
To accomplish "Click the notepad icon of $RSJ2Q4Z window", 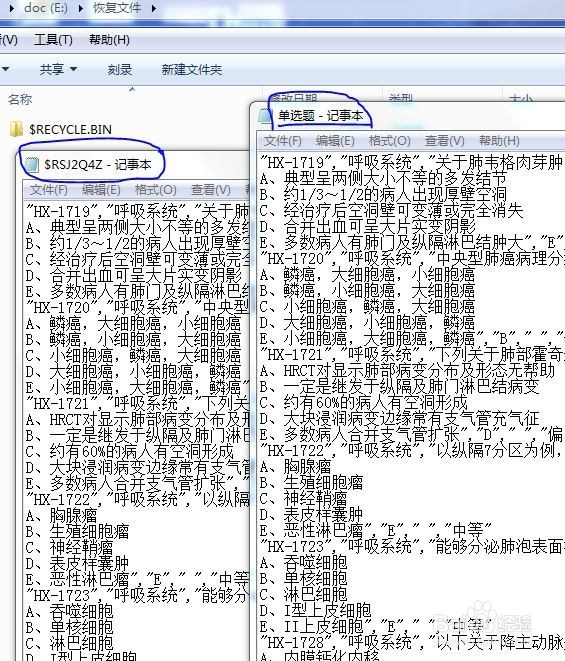I will pos(32,164).
